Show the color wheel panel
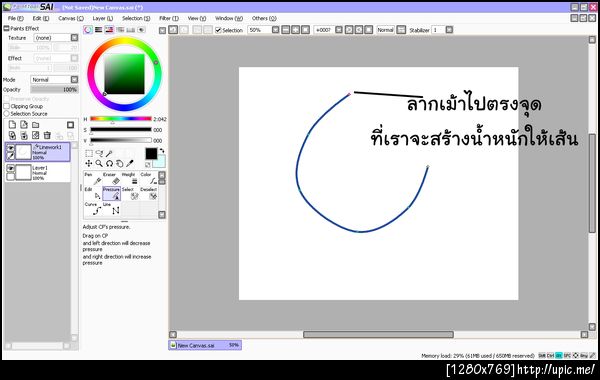The image size is (600, 380). (x=88, y=30)
